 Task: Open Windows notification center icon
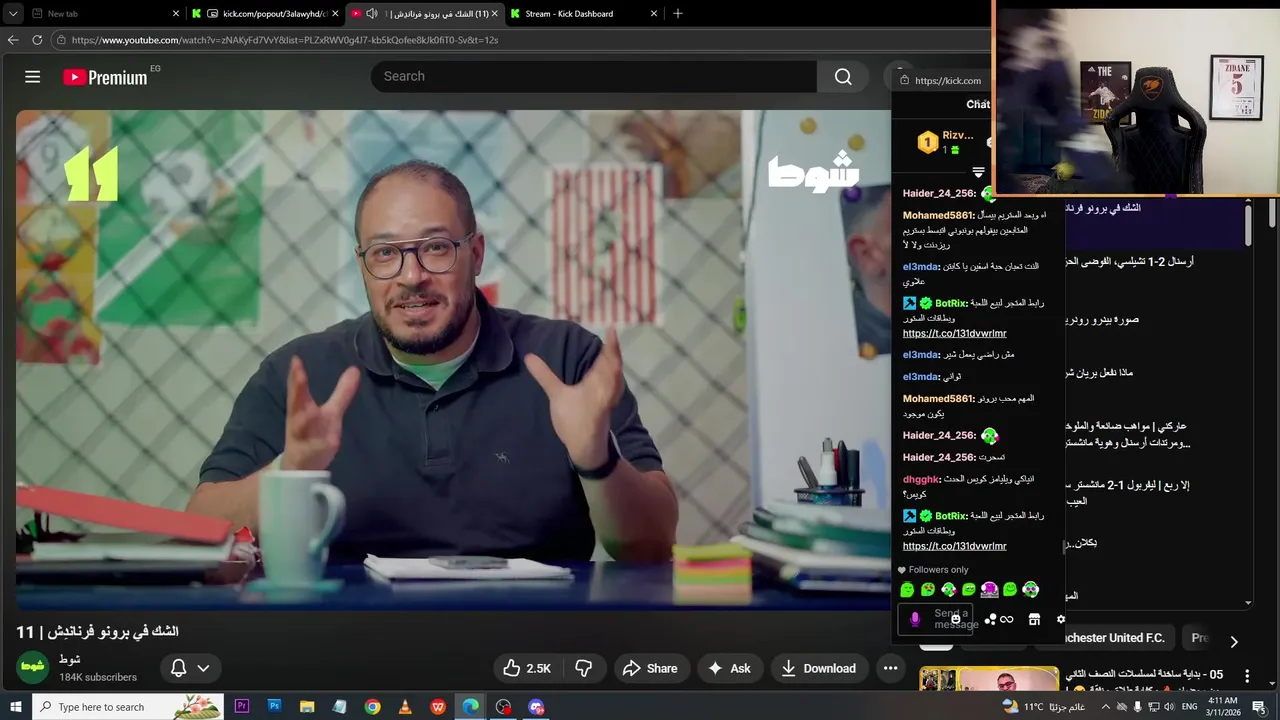point(1259,707)
